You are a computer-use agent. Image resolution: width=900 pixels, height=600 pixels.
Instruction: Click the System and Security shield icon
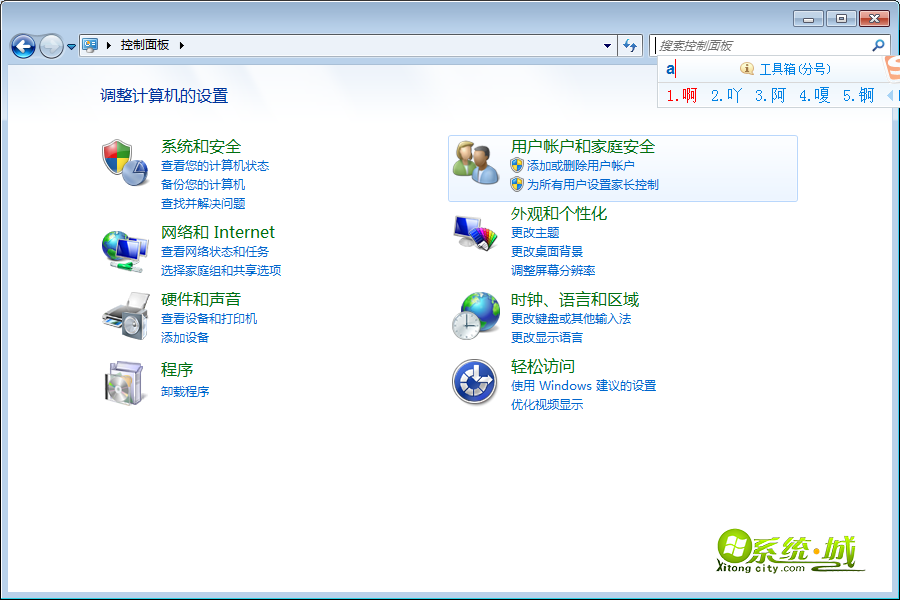tap(124, 163)
